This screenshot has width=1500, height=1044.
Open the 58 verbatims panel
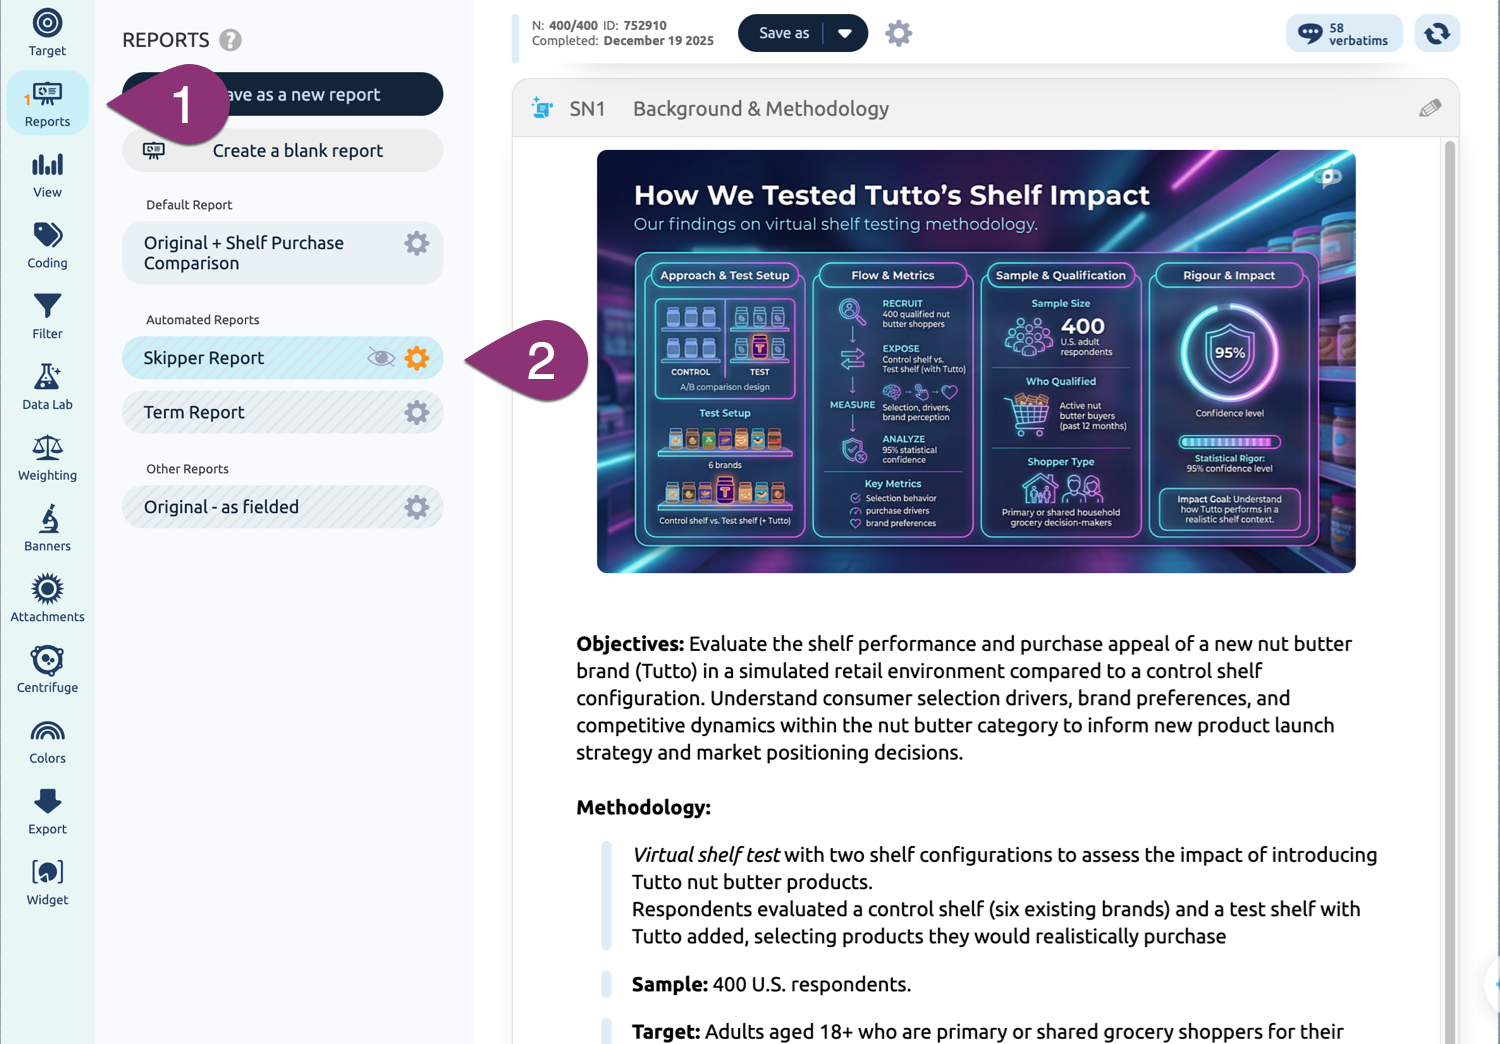[x=1344, y=33]
